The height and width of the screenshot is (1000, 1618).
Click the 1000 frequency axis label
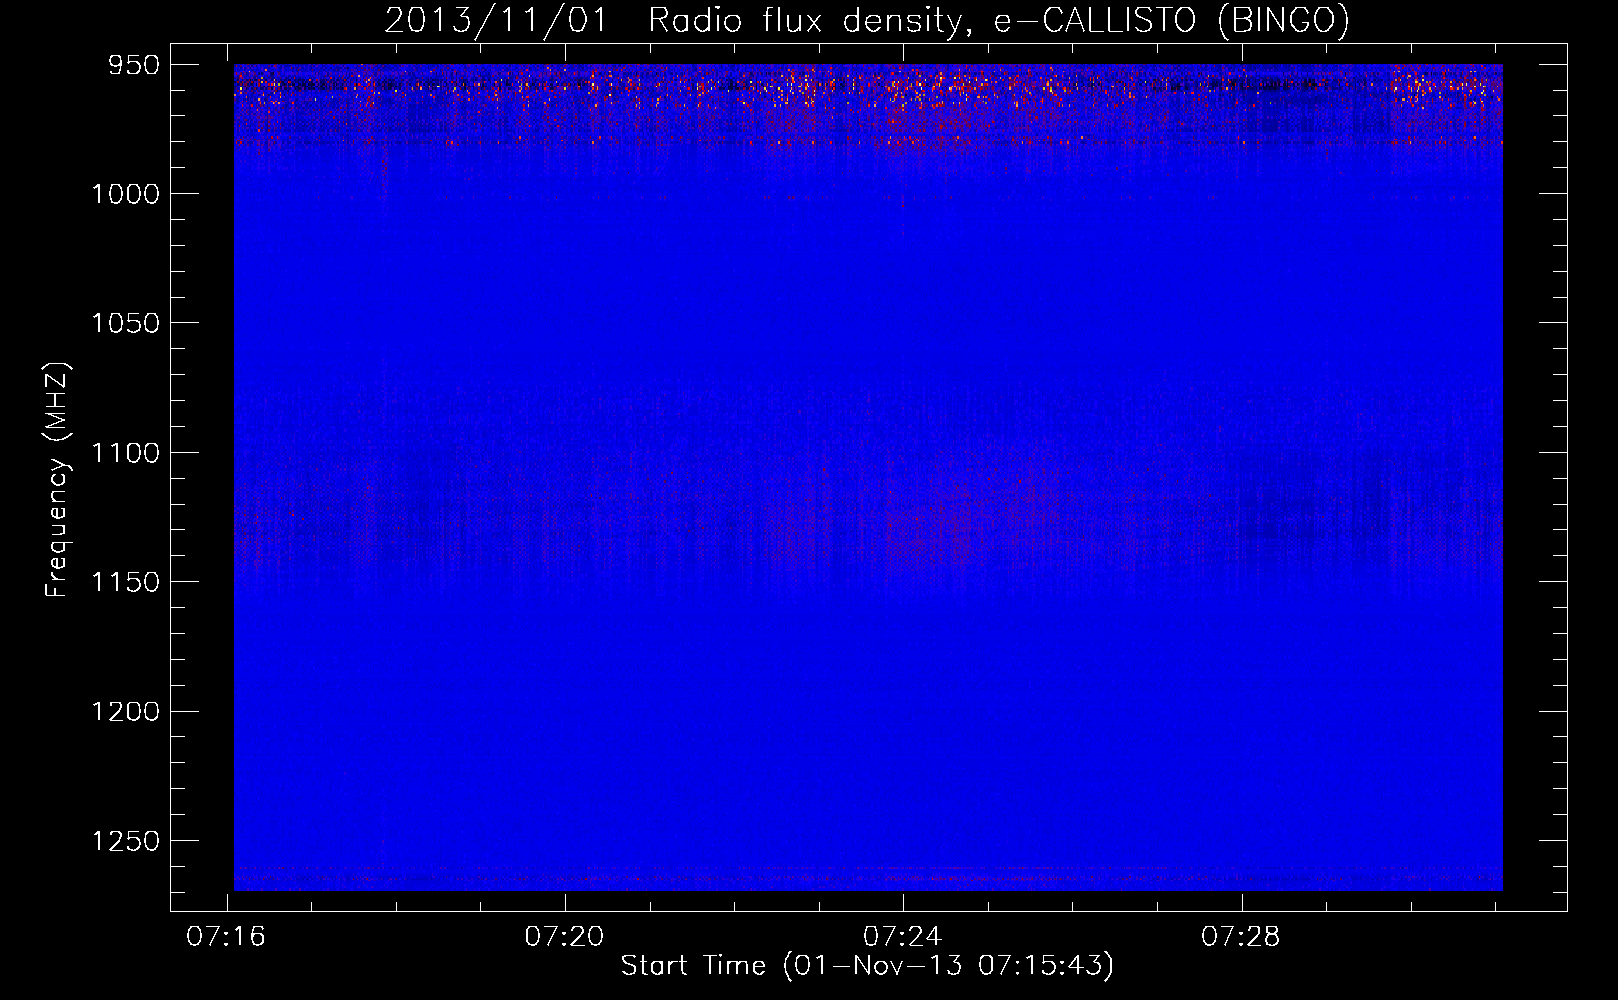125,194
